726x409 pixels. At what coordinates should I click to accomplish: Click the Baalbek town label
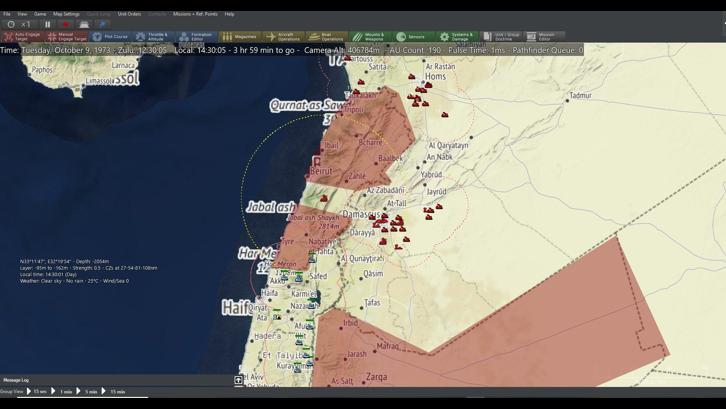(x=390, y=158)
